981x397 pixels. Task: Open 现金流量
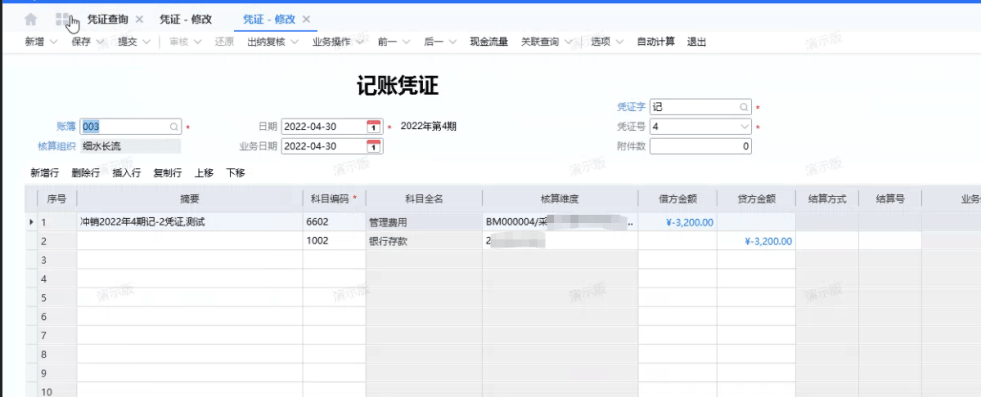489,42
